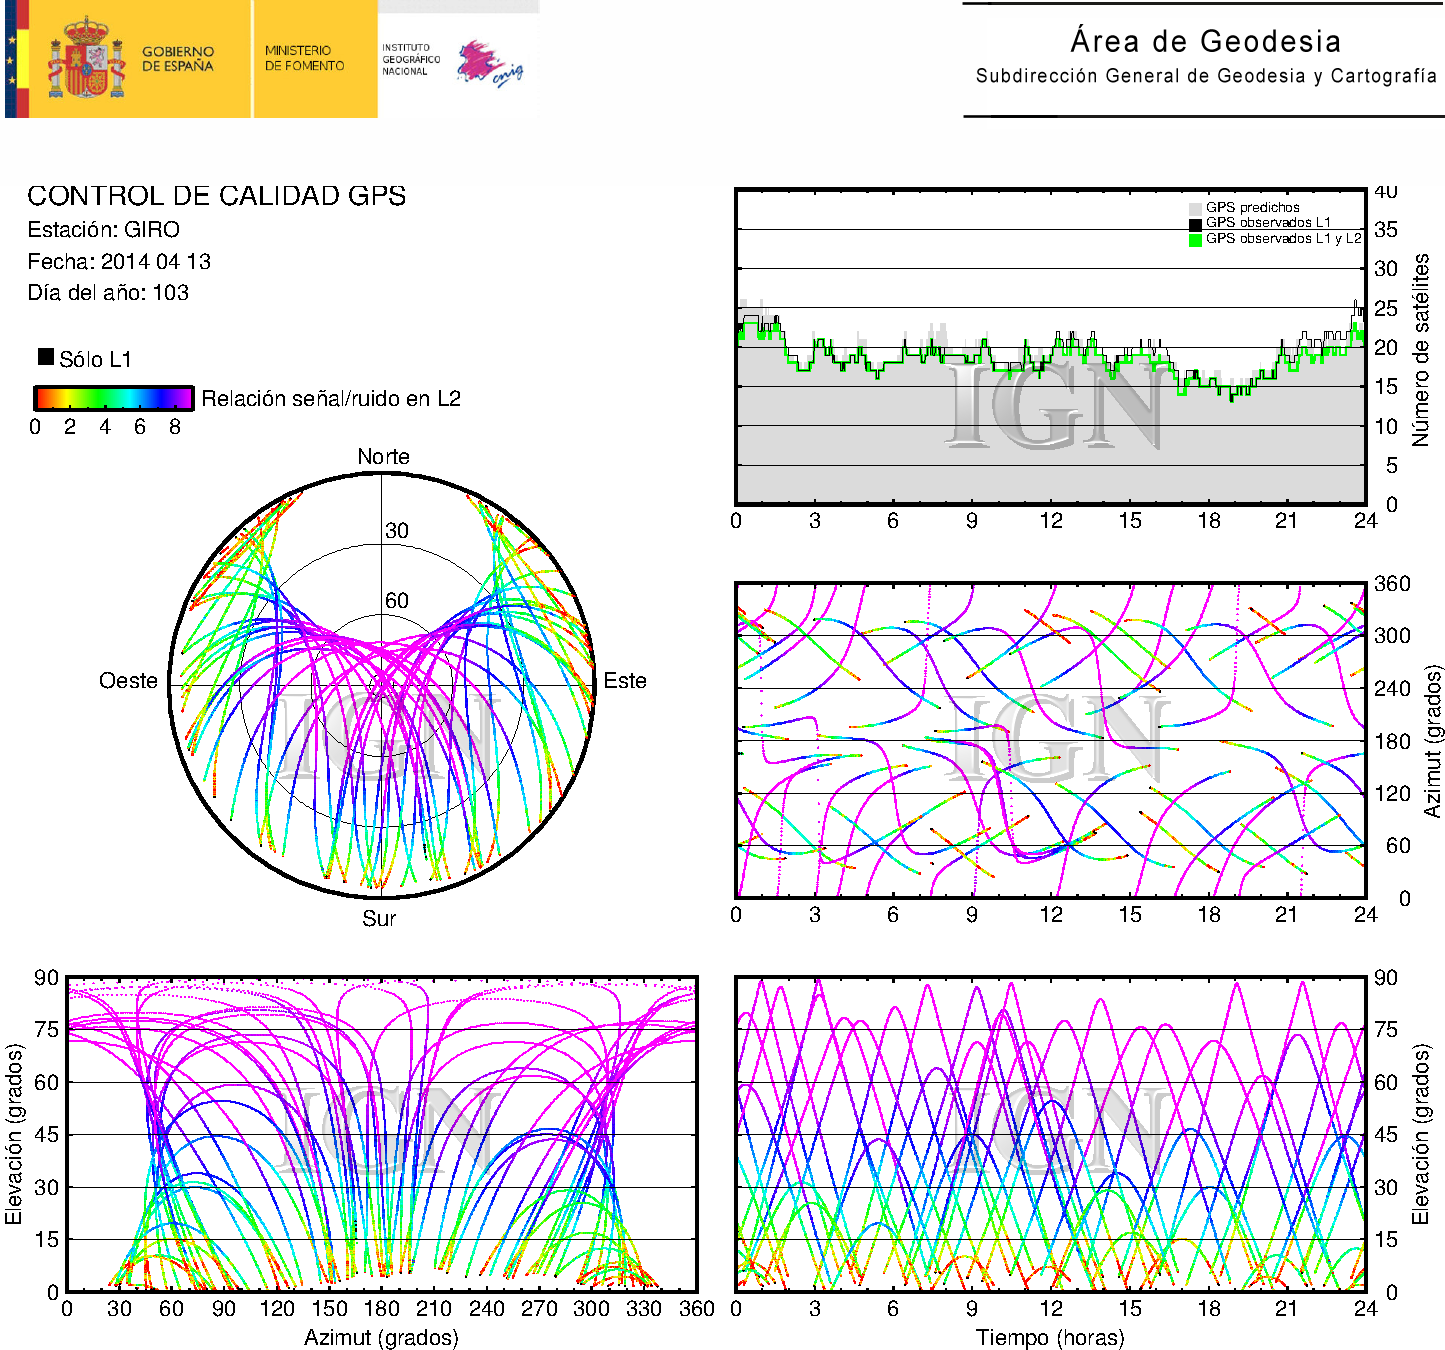Click the Azimut (grados) bottom axis title
The image size is (1445, 1350).
381,1337
